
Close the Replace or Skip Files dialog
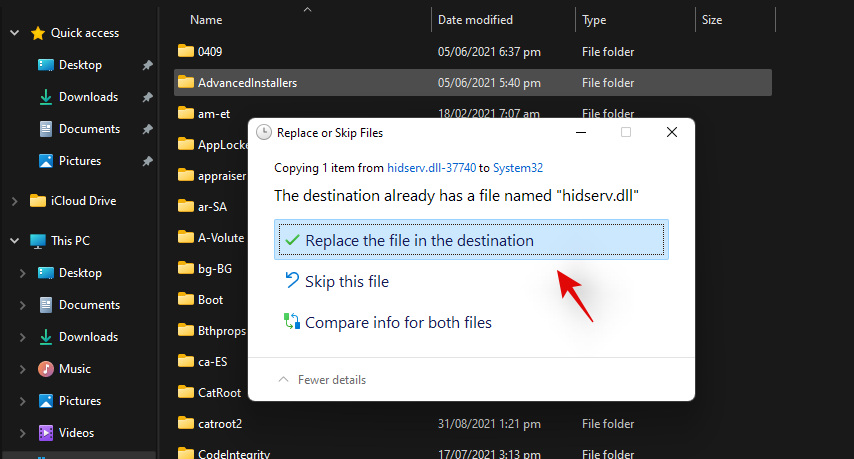[x=674, y=132]
